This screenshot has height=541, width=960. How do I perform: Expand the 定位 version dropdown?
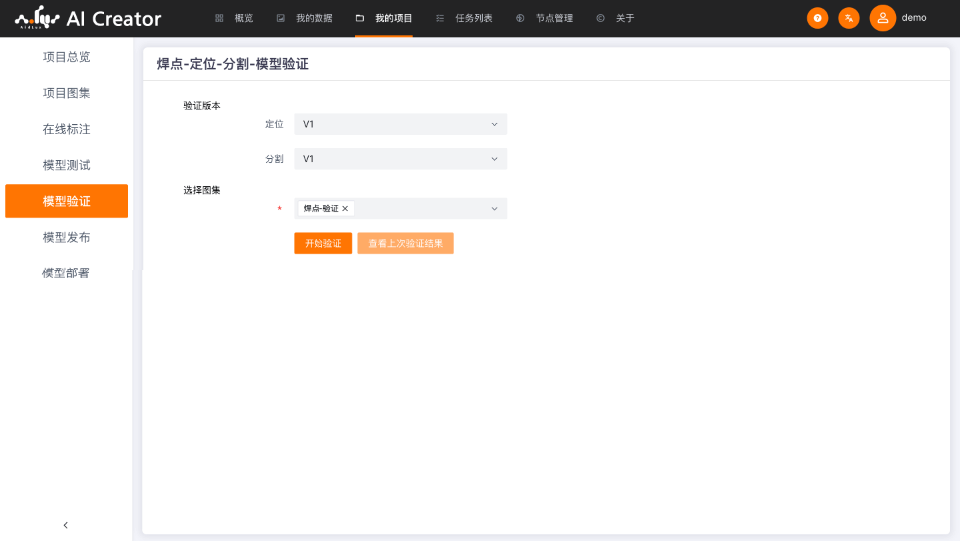click(x=400, y=124)
